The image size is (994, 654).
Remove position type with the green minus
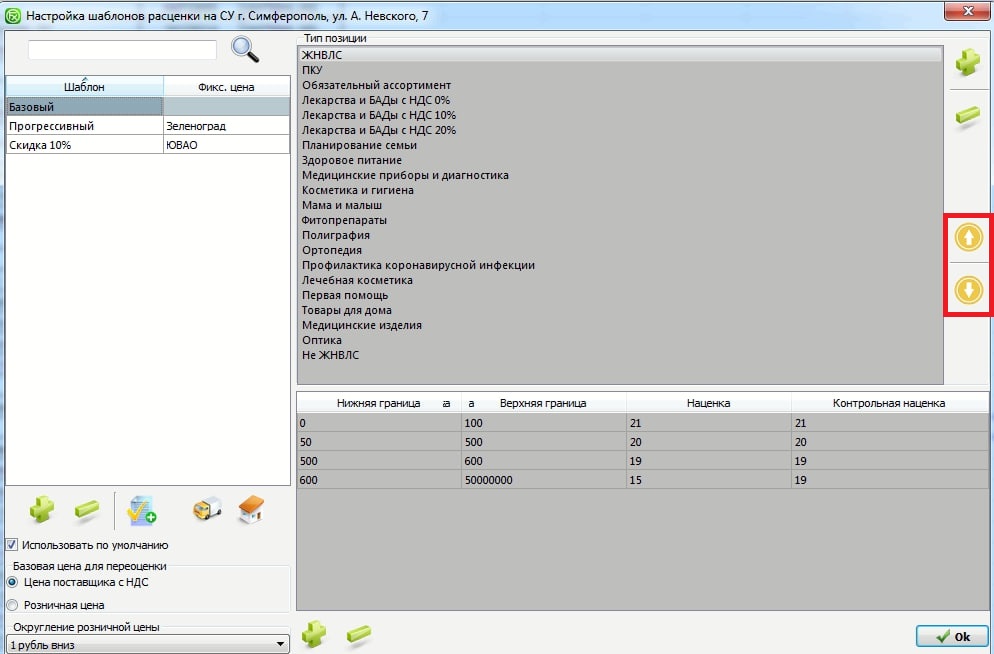coord(967,117)
